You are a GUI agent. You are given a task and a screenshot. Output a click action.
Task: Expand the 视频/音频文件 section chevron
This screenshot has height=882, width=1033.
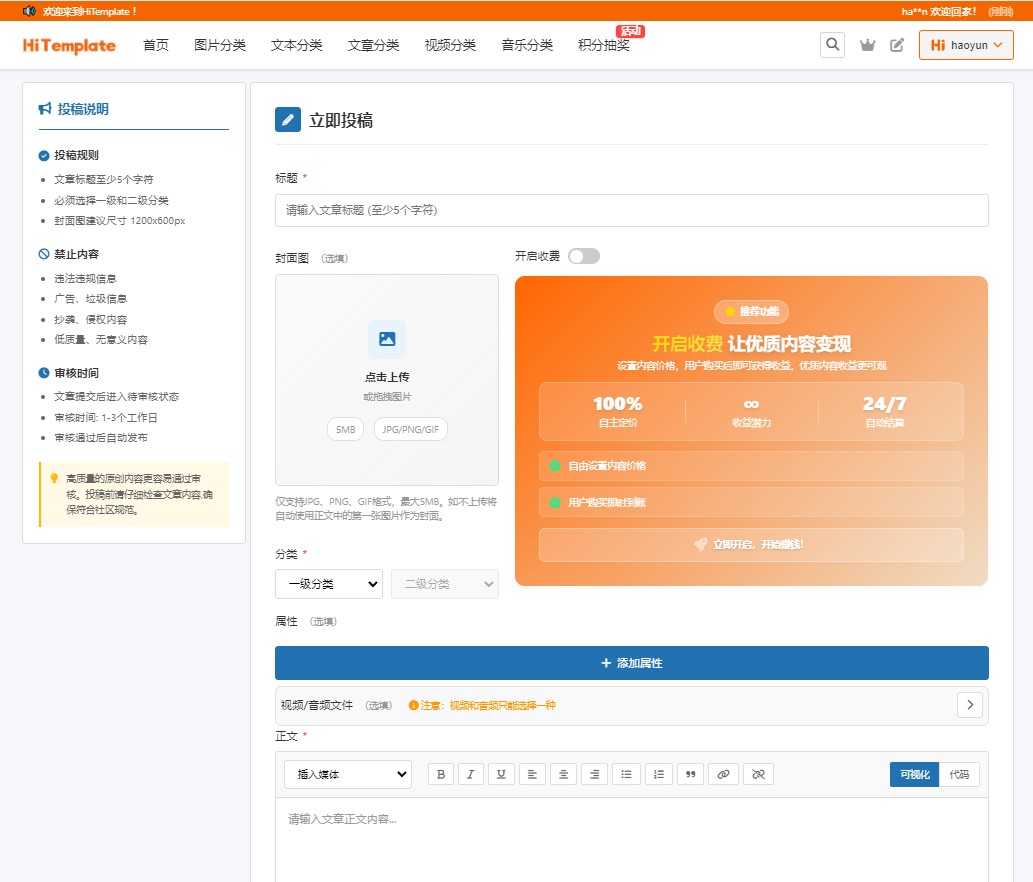click(969, 705)
